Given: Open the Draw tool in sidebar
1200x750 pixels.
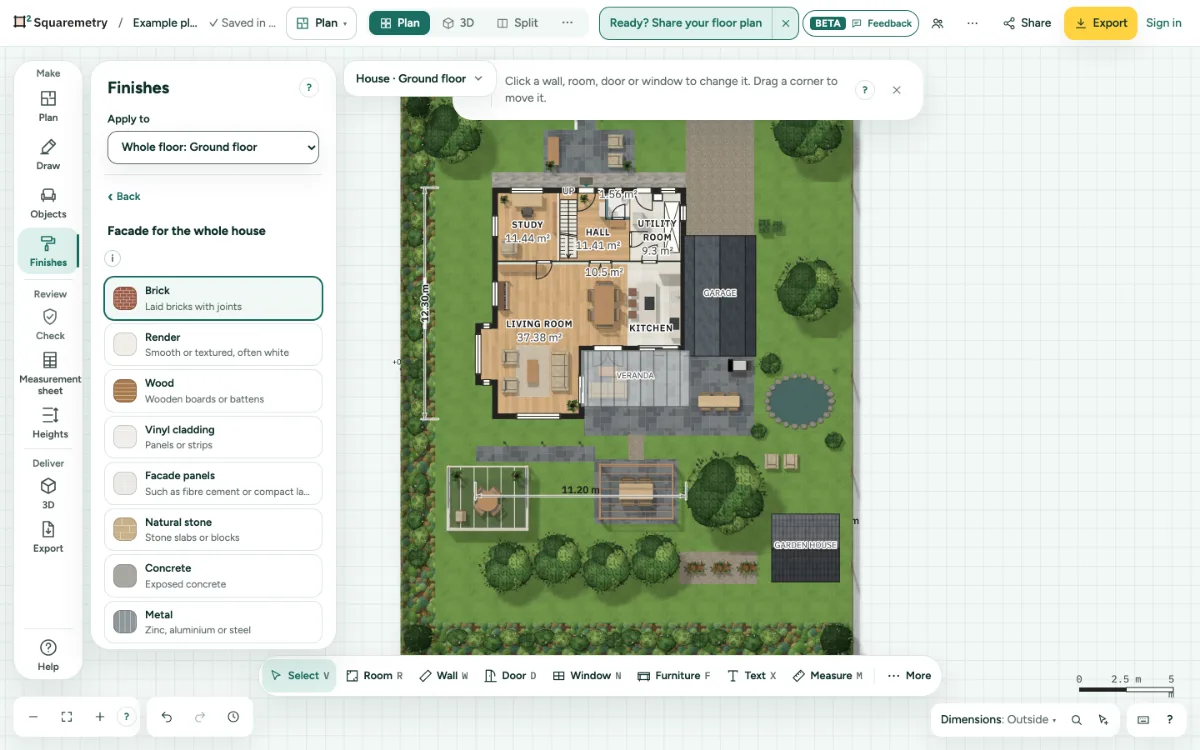Looking at the screenshot, I should click(48, 154).
